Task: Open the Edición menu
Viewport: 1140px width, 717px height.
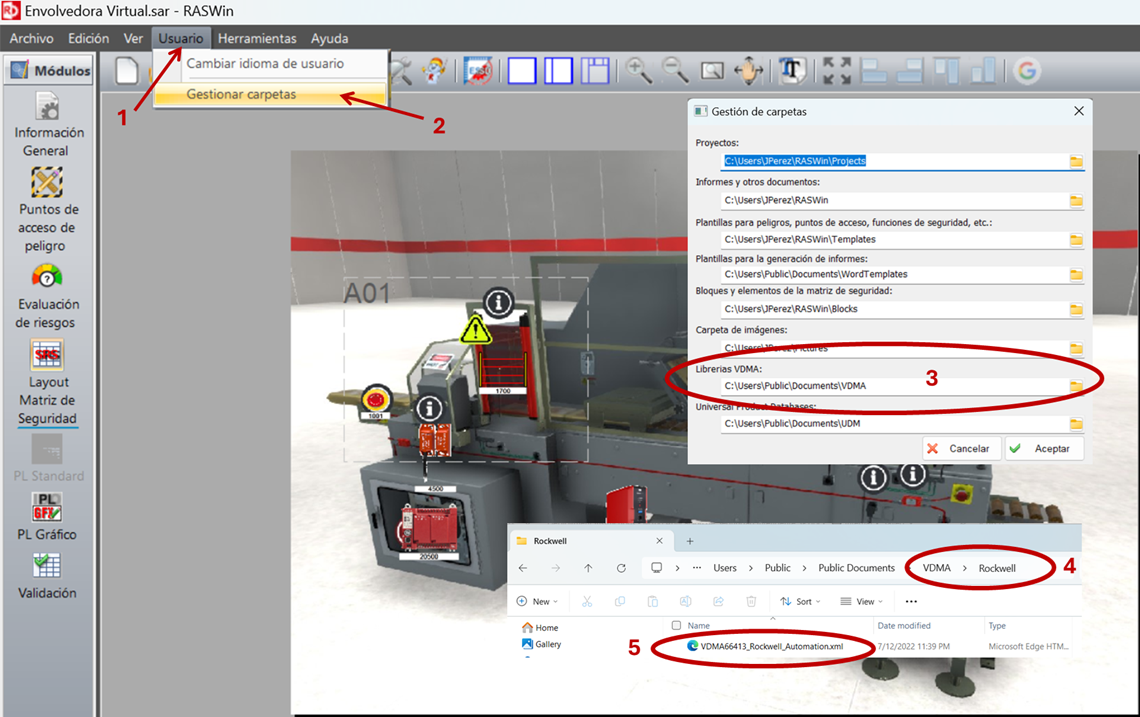Action: (89, 39)
